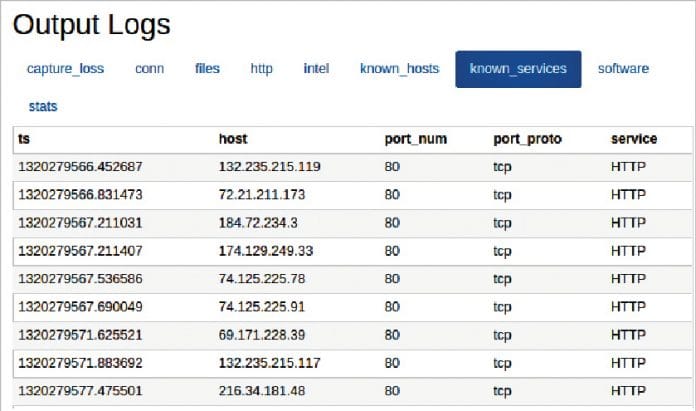Click the 72.21.211.173 host entry

262,195
